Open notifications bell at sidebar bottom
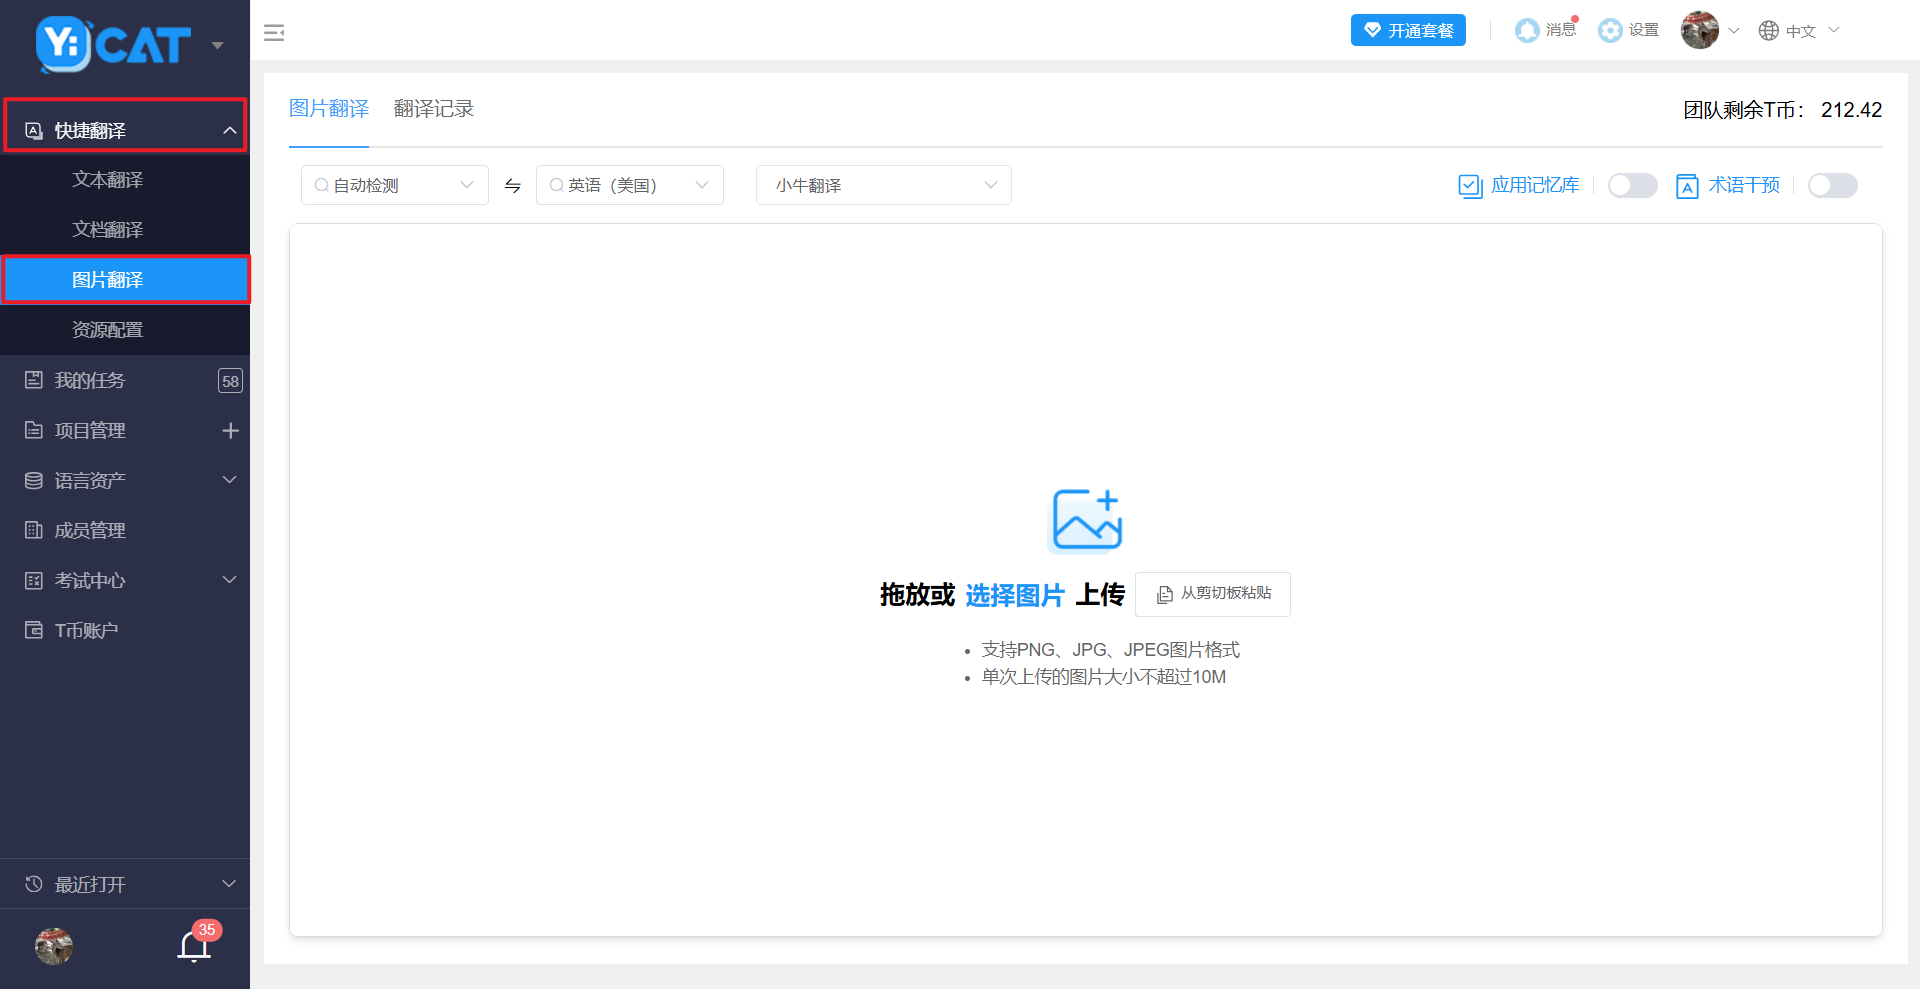The height and width of the screenshot is (989, 1920). pos(194,946)
